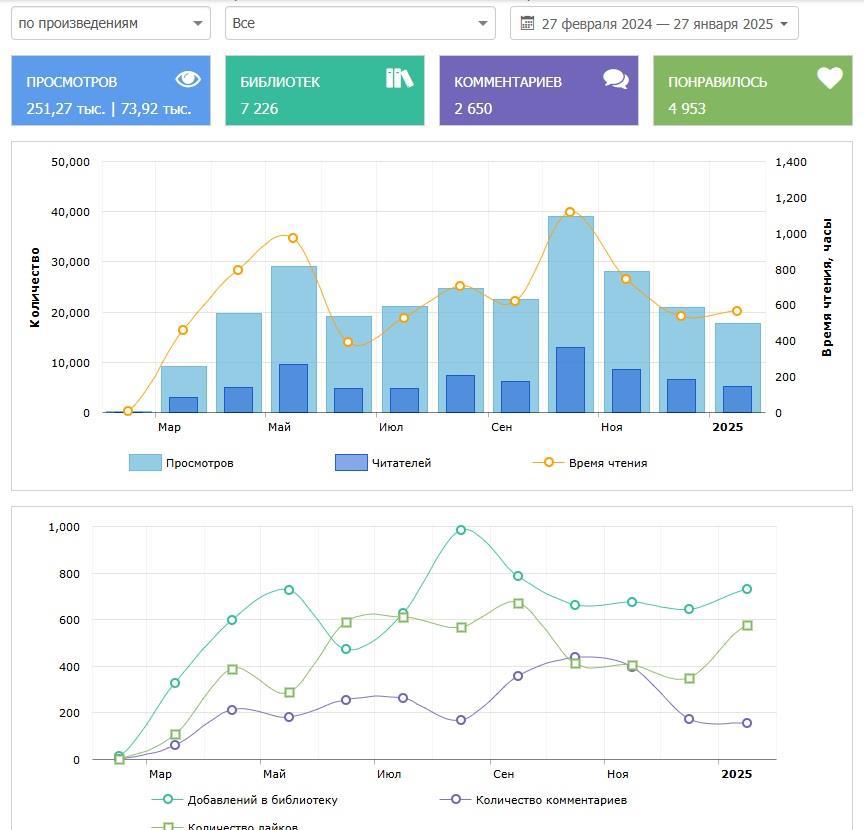Image resolution: width=864 pixels, height=830 pixels.
Task: Select the Просмотров 251,27 тыс. stat card
Action: pyautogui.click(x=110, y=91)
